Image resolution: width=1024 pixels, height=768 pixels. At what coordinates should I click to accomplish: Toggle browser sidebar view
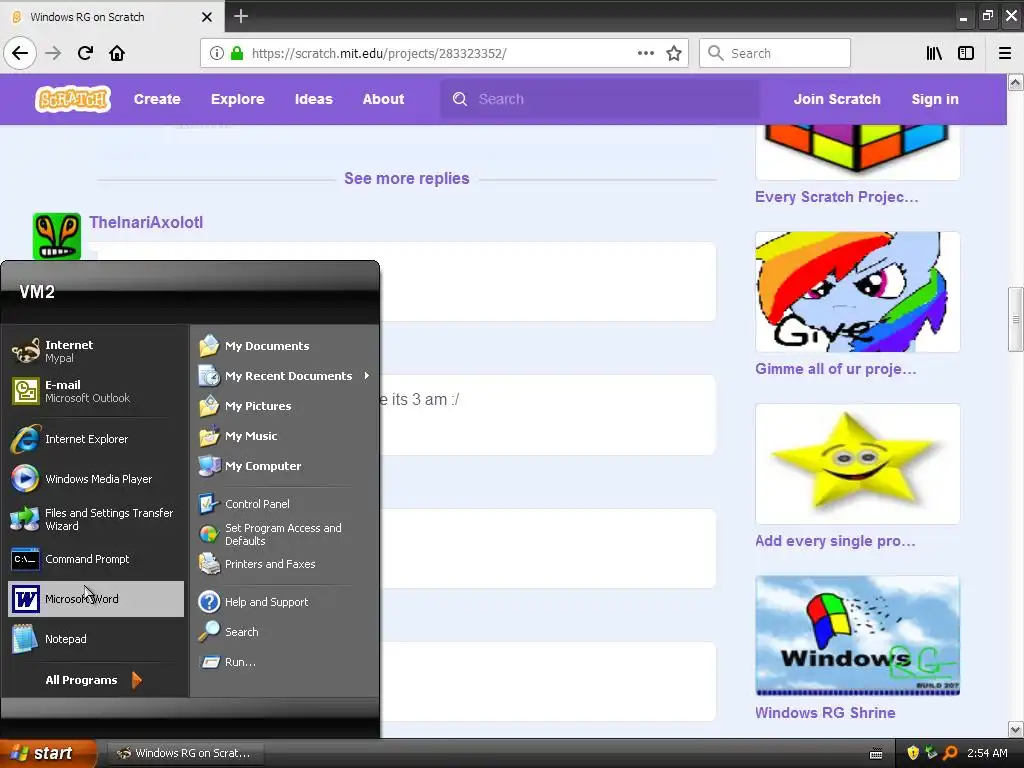966,53
